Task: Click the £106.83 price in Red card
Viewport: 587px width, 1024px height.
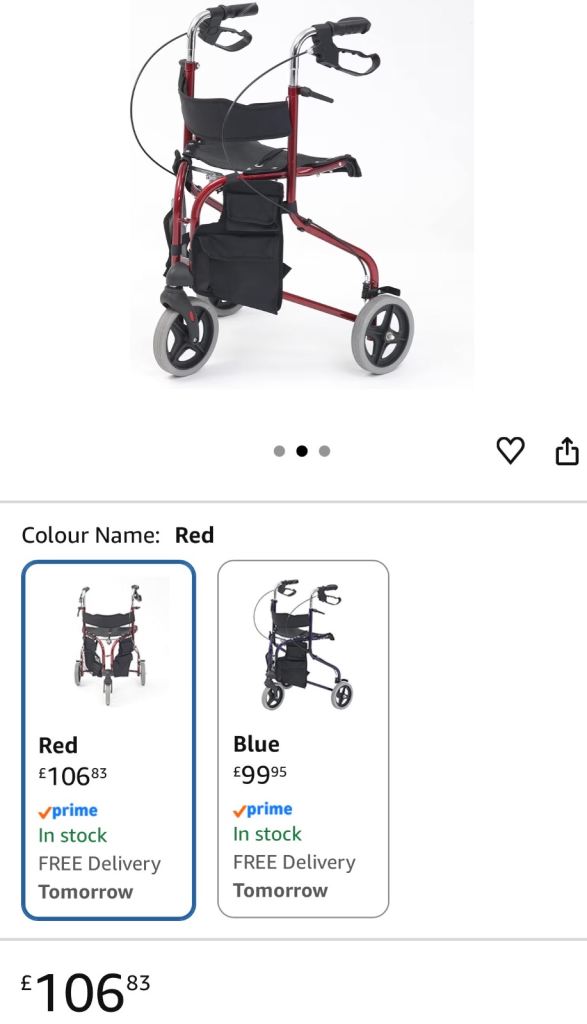Action: point(72,776)
